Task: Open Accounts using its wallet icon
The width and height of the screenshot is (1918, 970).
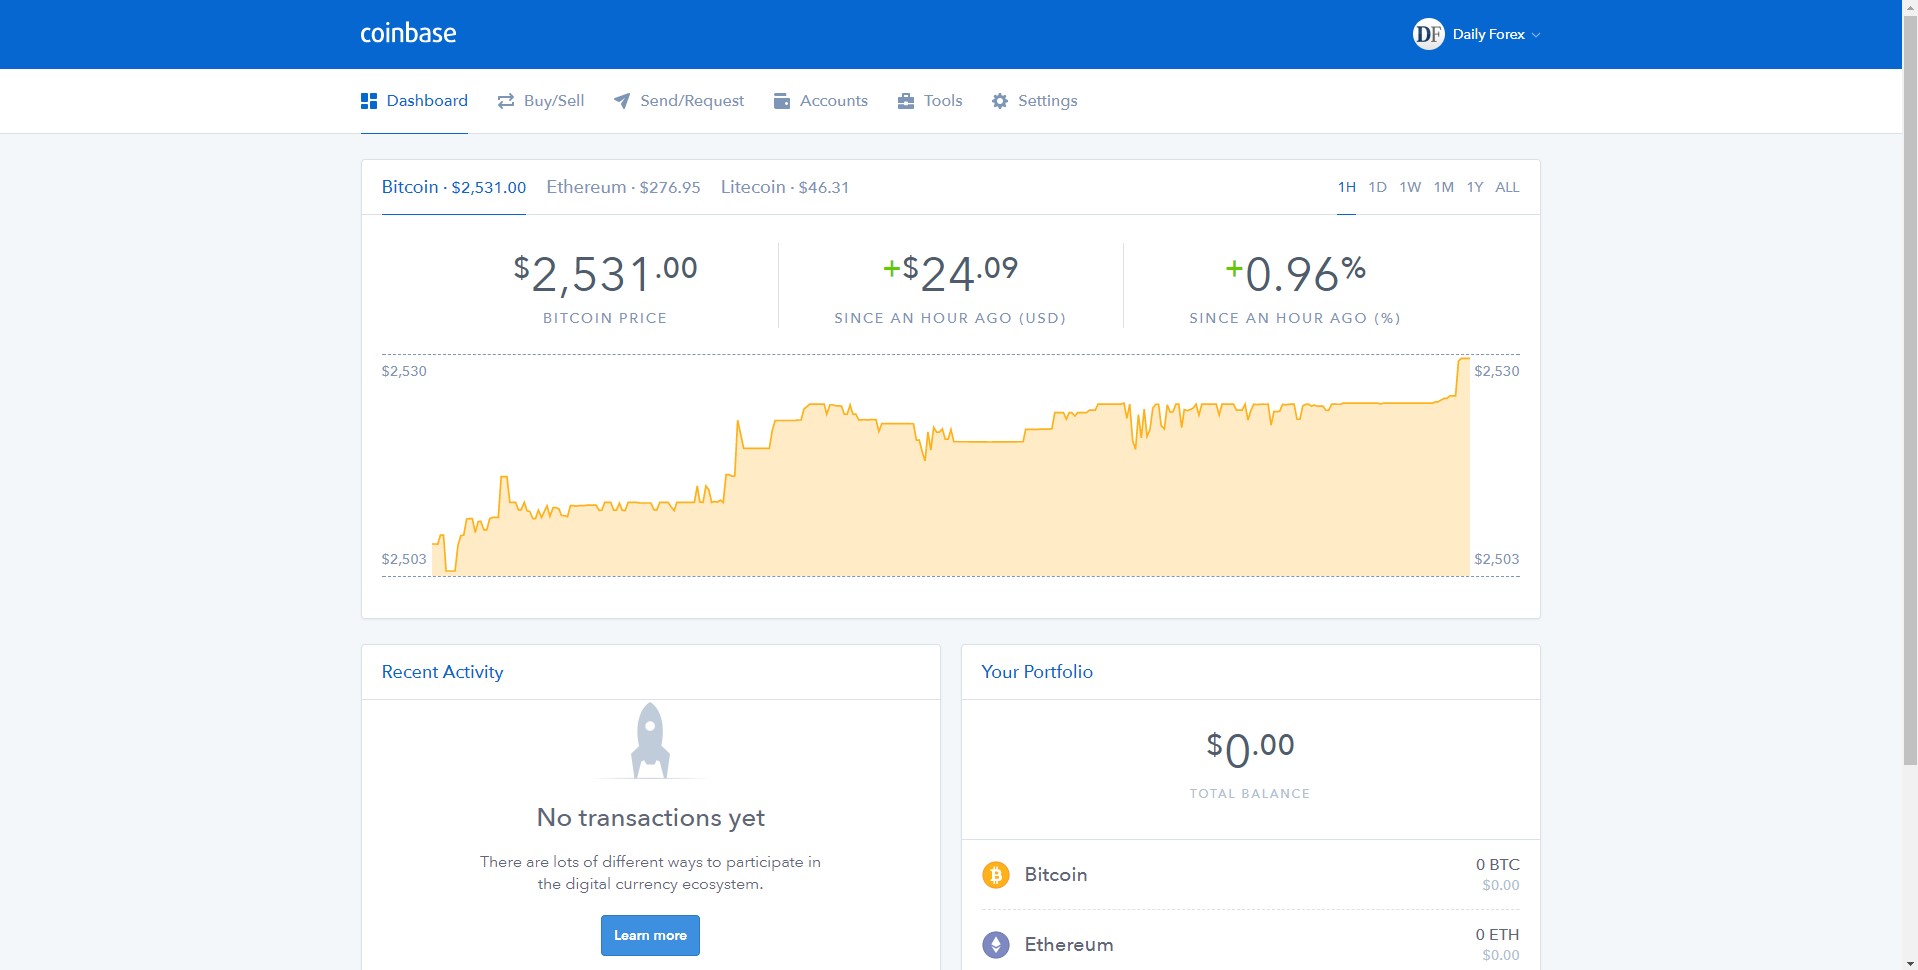Action: point(781,100)
